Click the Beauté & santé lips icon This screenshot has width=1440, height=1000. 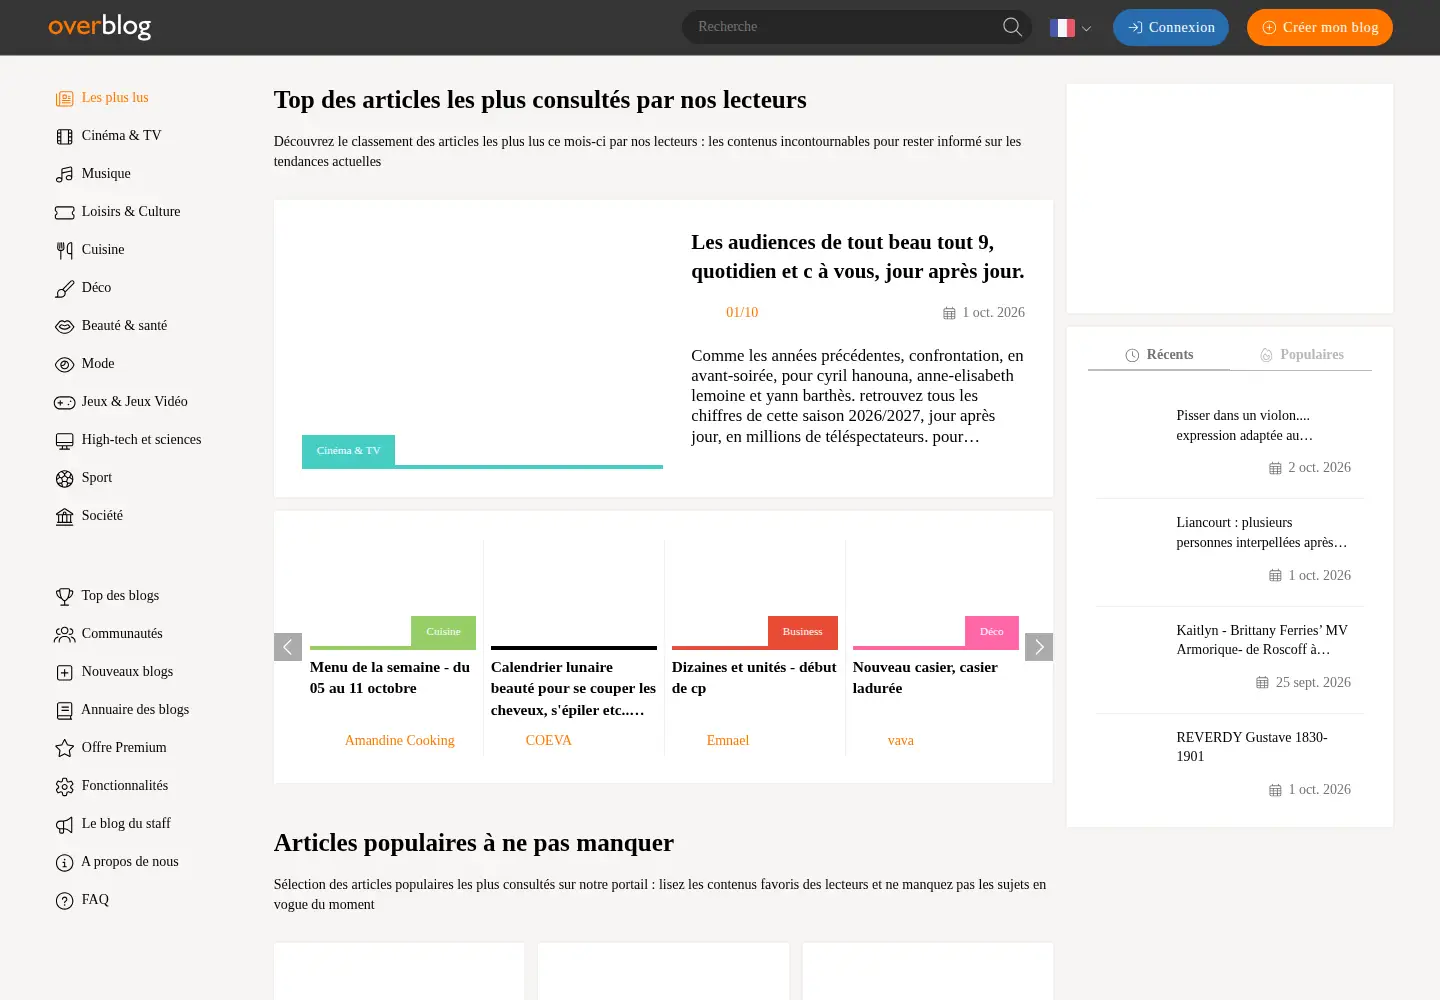pyautogui.click(x=65, y=326)
